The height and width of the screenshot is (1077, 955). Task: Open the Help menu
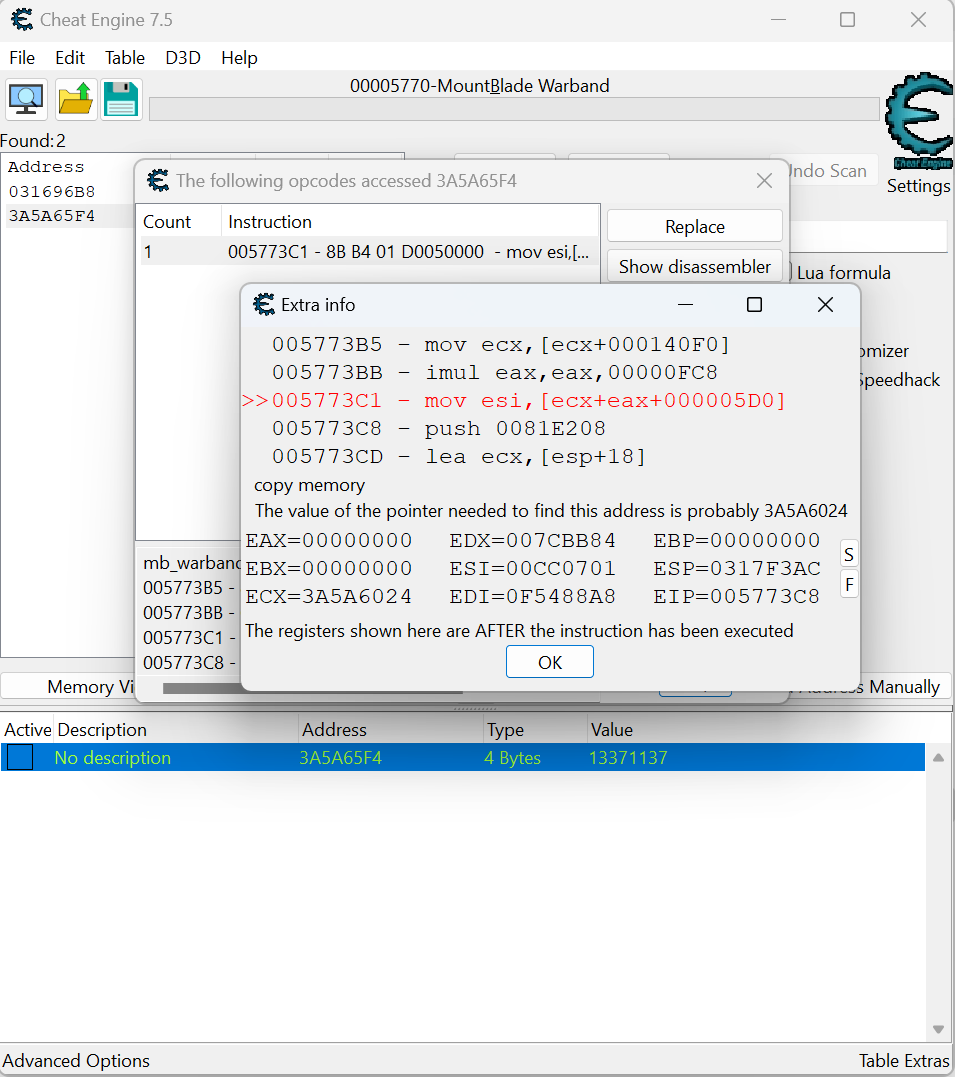point(239,58)
